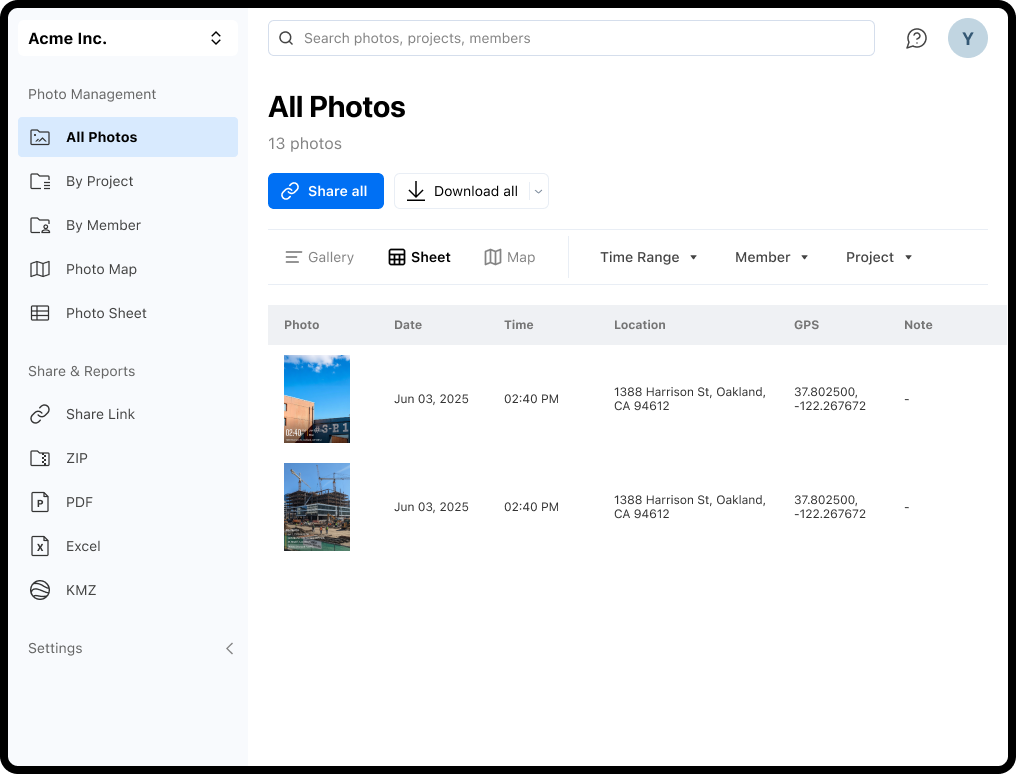The height and width of the screenshot is (774, 1016).
Task: Switch to the Map view tab
Action: coord(509,258)
